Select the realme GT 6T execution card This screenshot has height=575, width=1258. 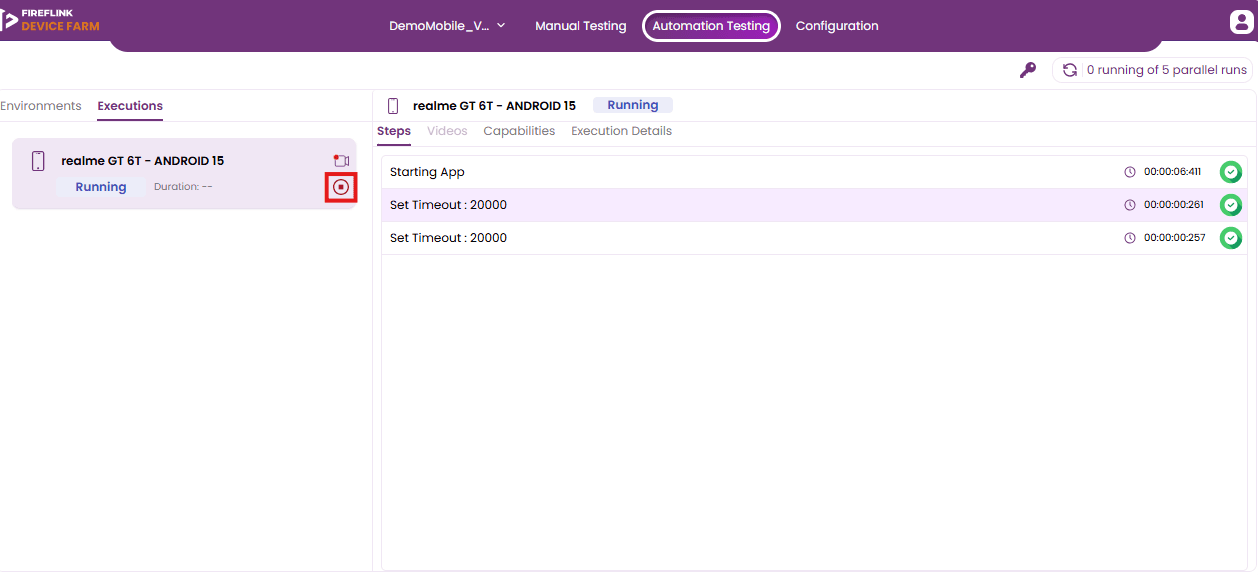(184, 174)
